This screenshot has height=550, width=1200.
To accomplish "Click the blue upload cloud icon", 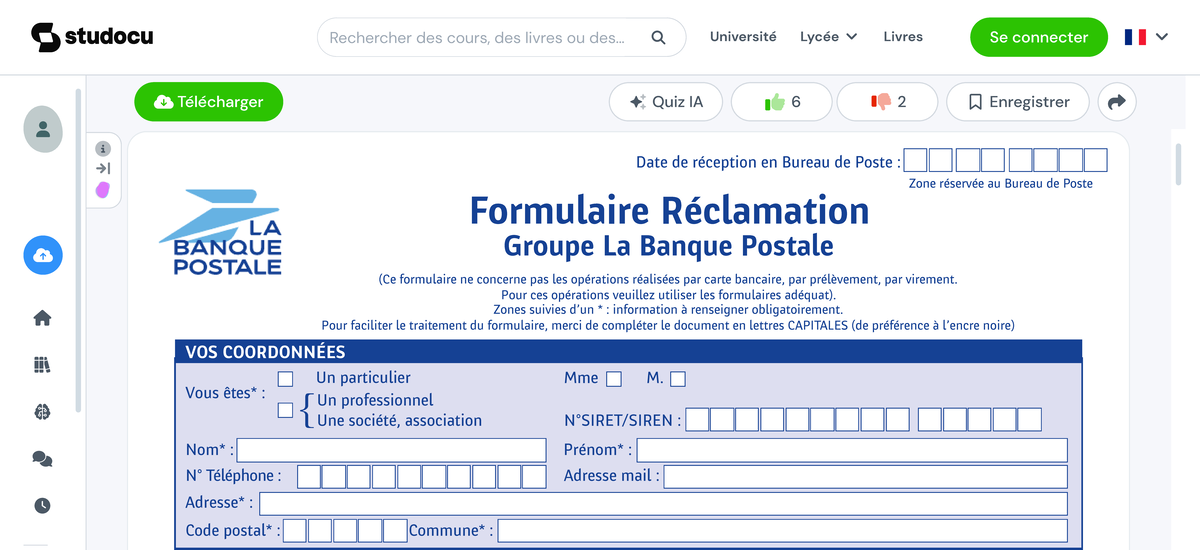I will point(43,256).
